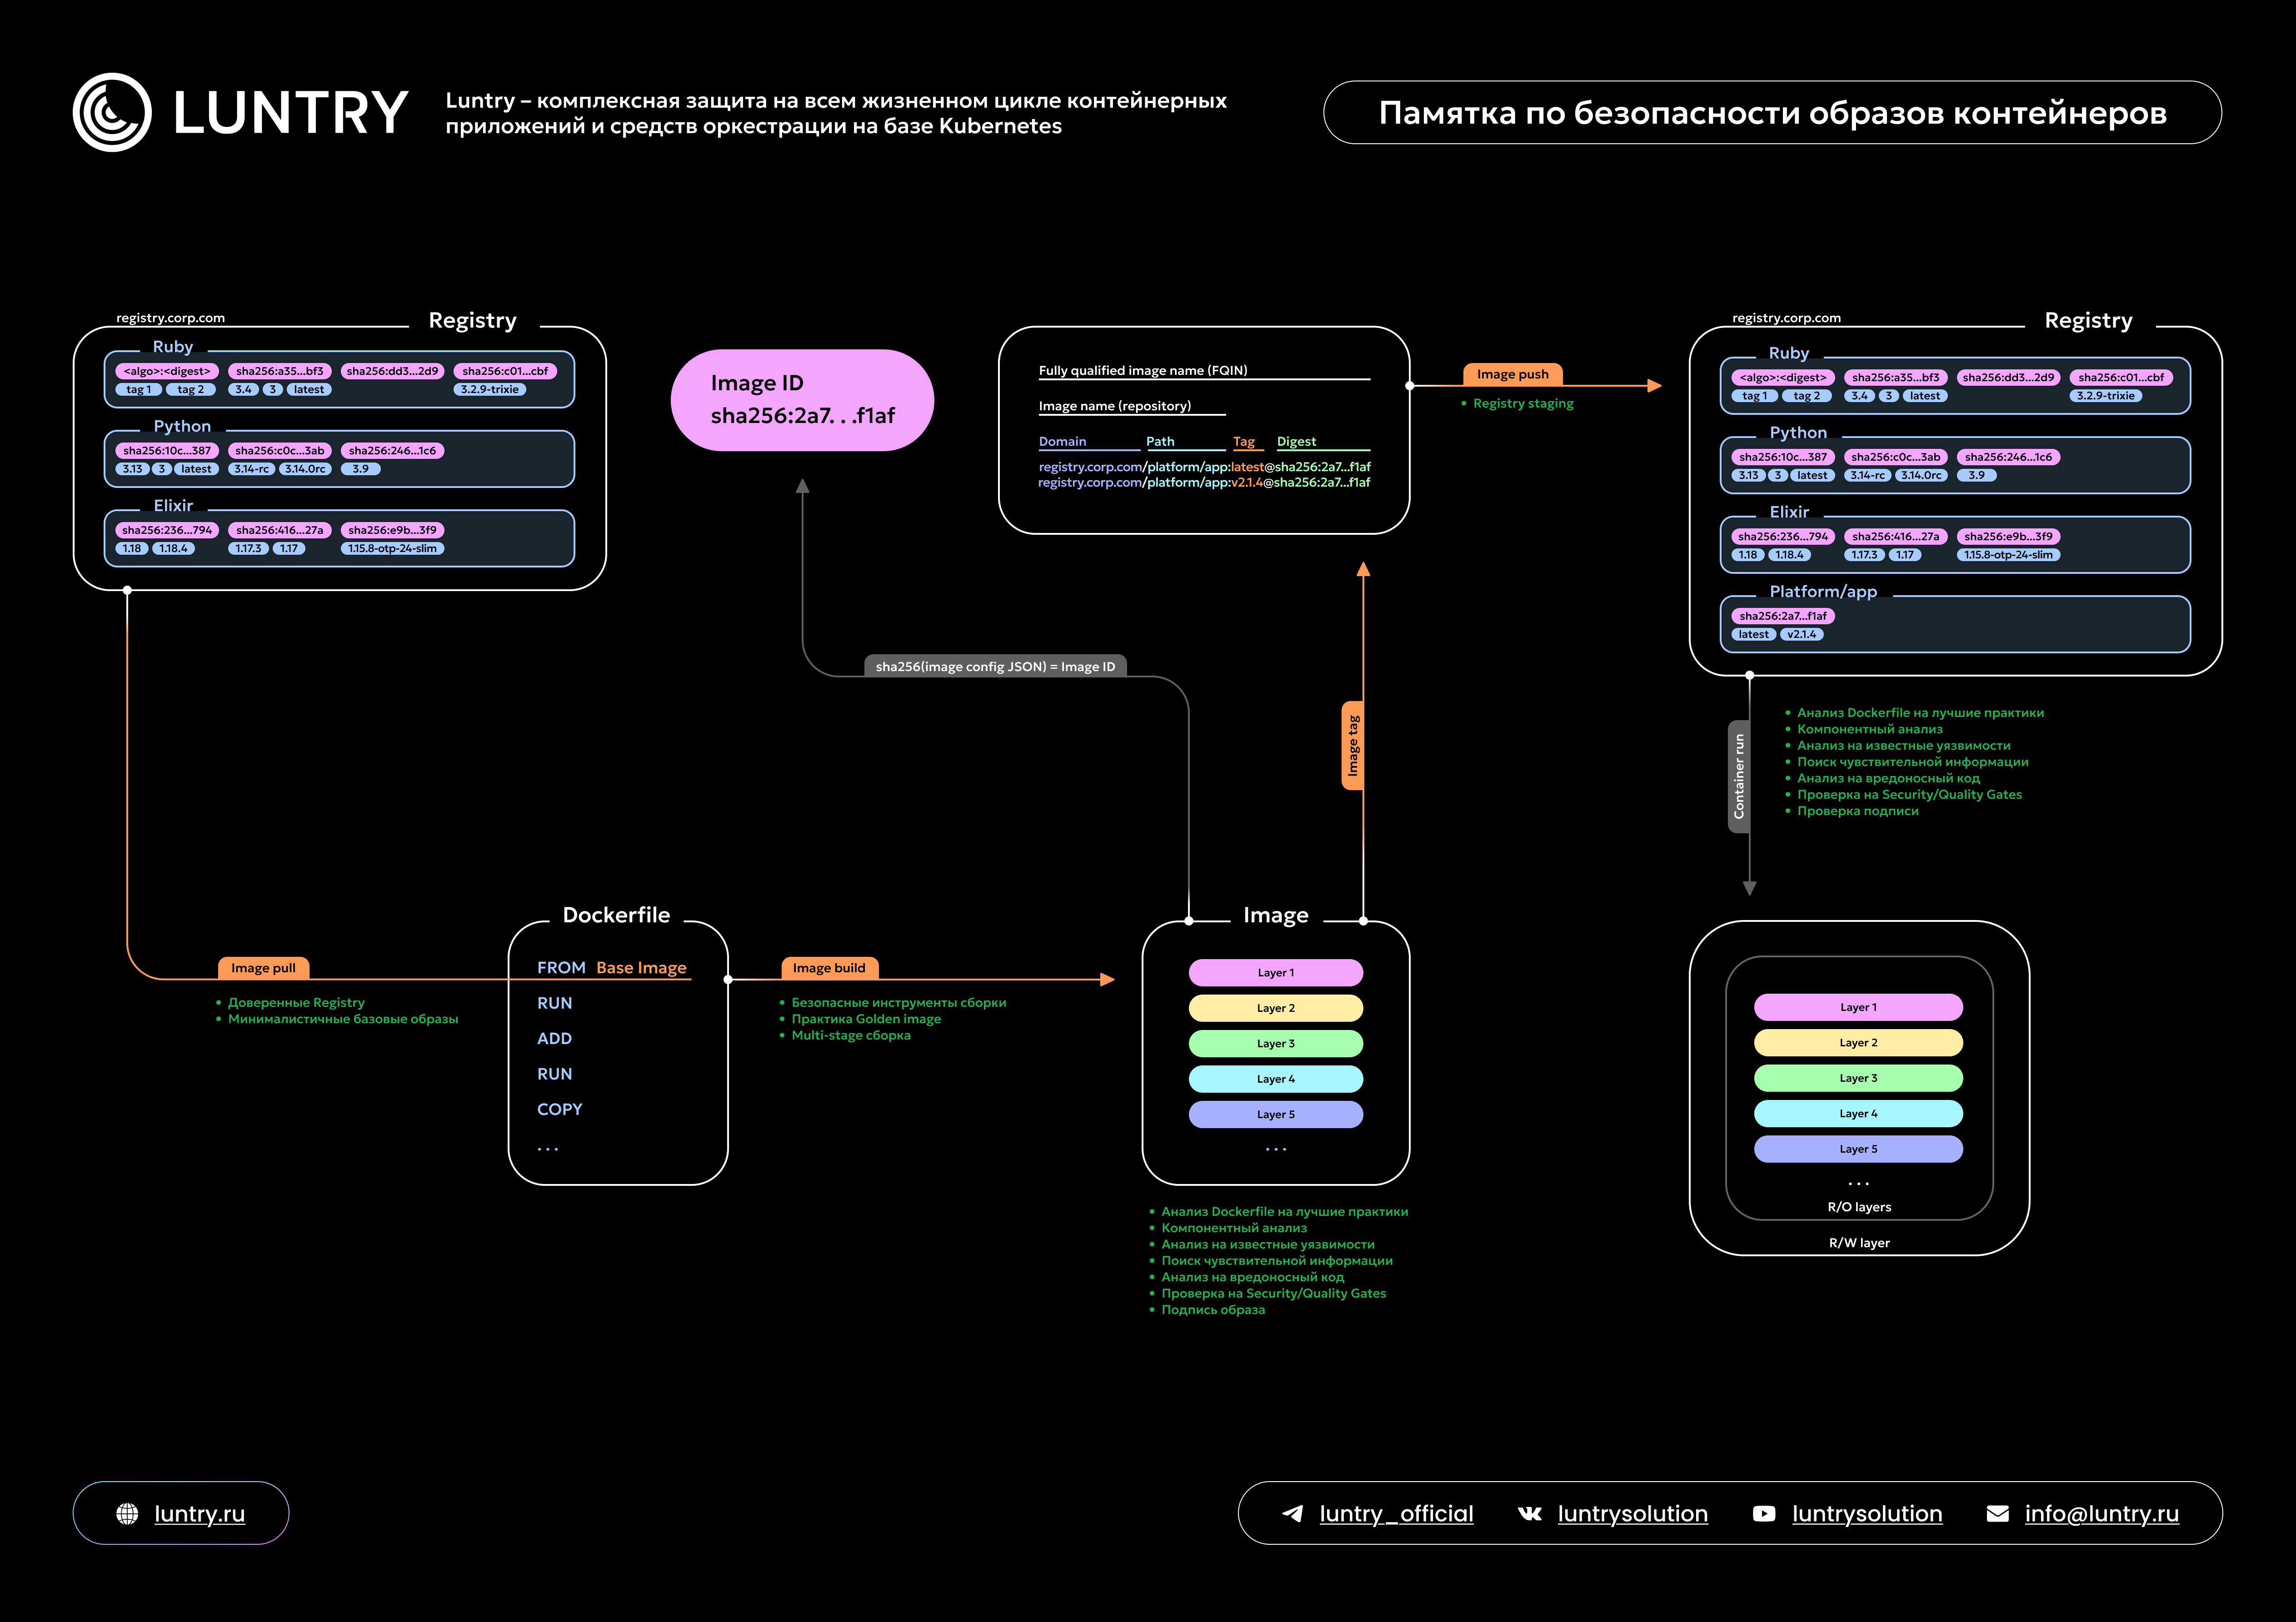The width and height of the screenshot is (2296, 1622).
Task: Select the pink Image ID sha256:2a7..f1af pill
Action: 802,399
